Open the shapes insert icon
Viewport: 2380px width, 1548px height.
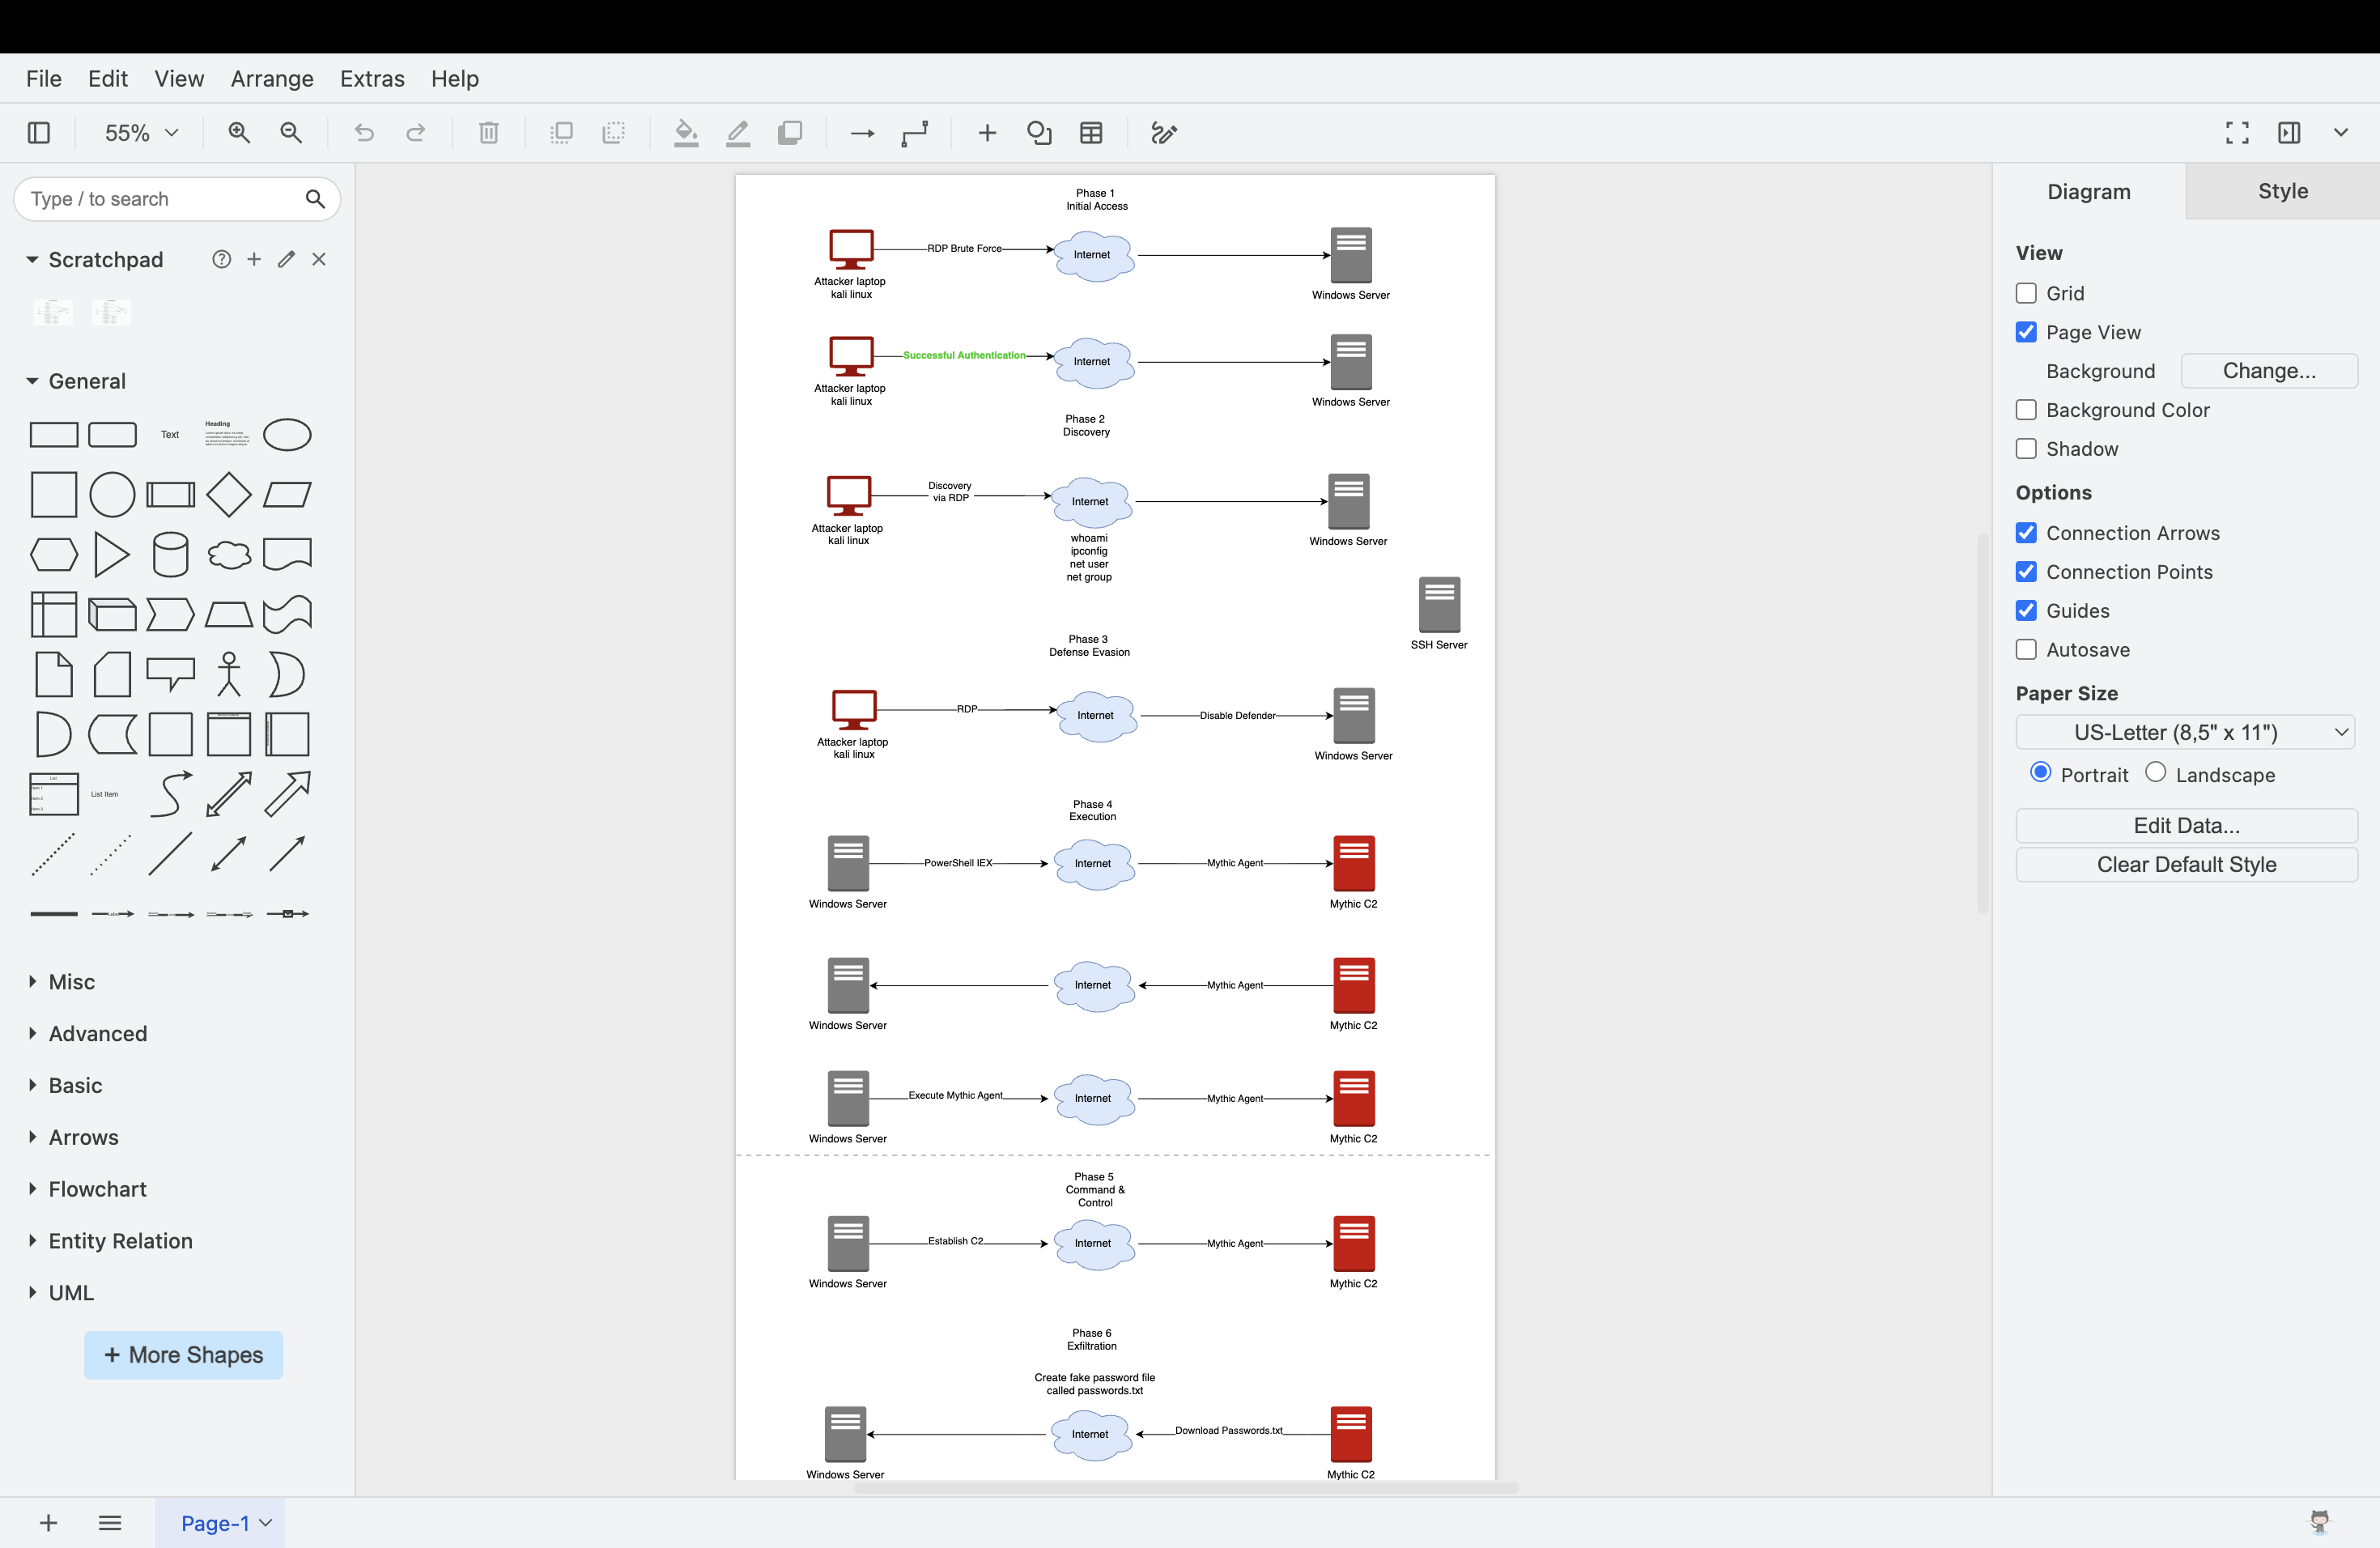[1039, 133]
